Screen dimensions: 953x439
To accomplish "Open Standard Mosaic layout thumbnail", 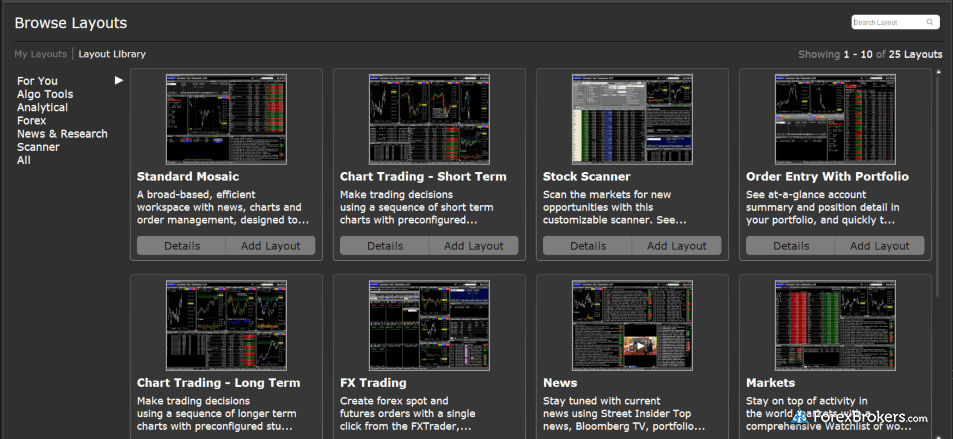I will pos(226,119).
